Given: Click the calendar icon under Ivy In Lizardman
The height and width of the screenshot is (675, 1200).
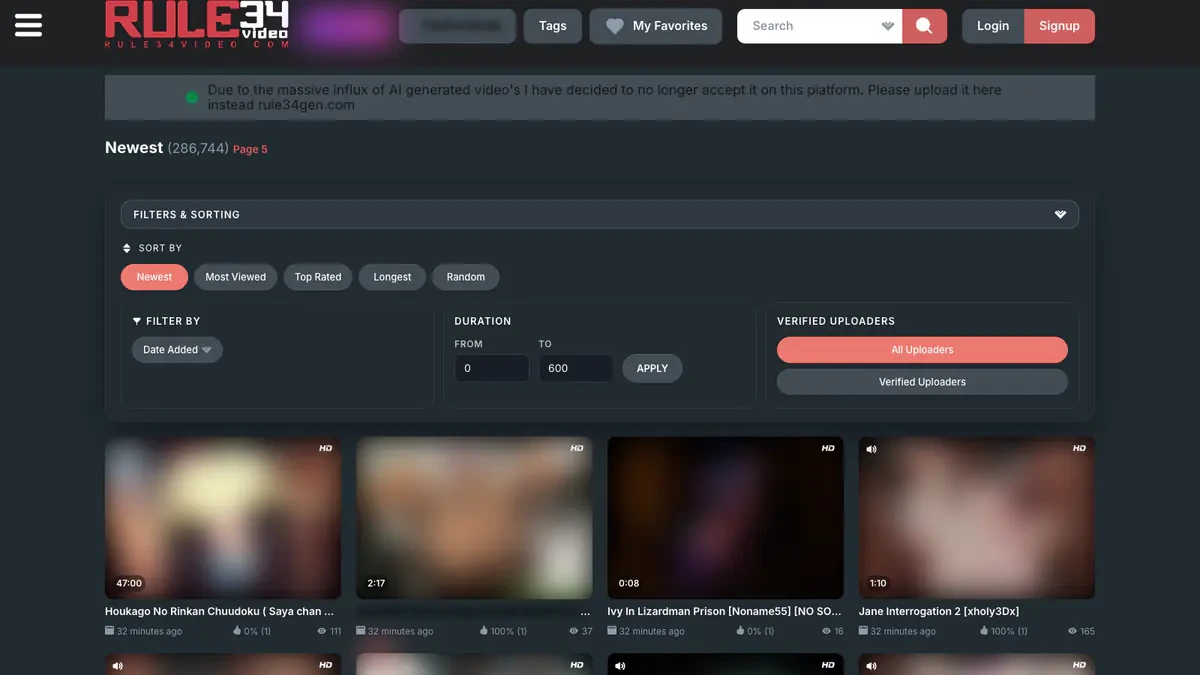Looking at the screenshot, I should coord(613,631).
